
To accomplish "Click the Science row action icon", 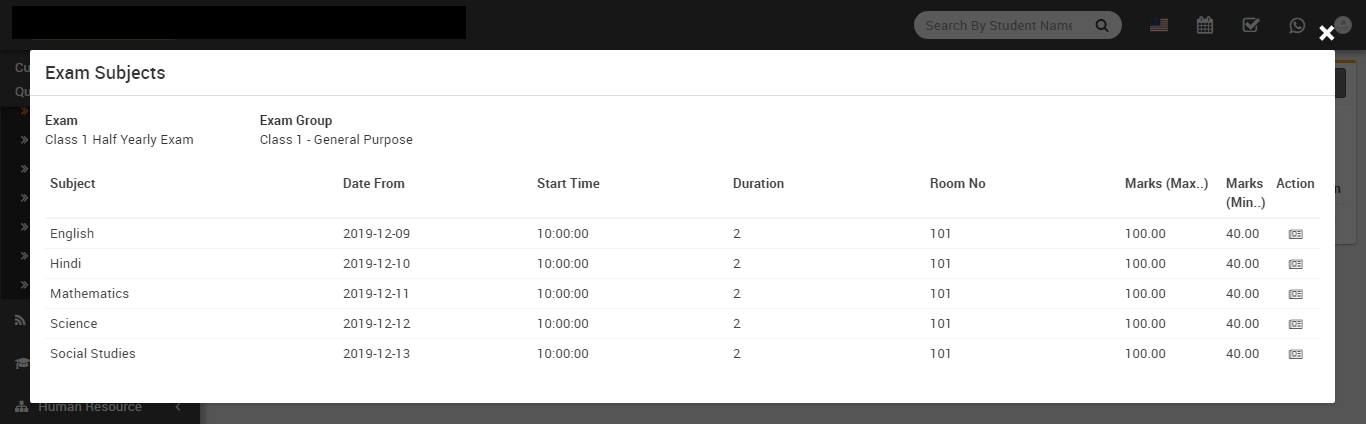I will tap(1295, 324).
